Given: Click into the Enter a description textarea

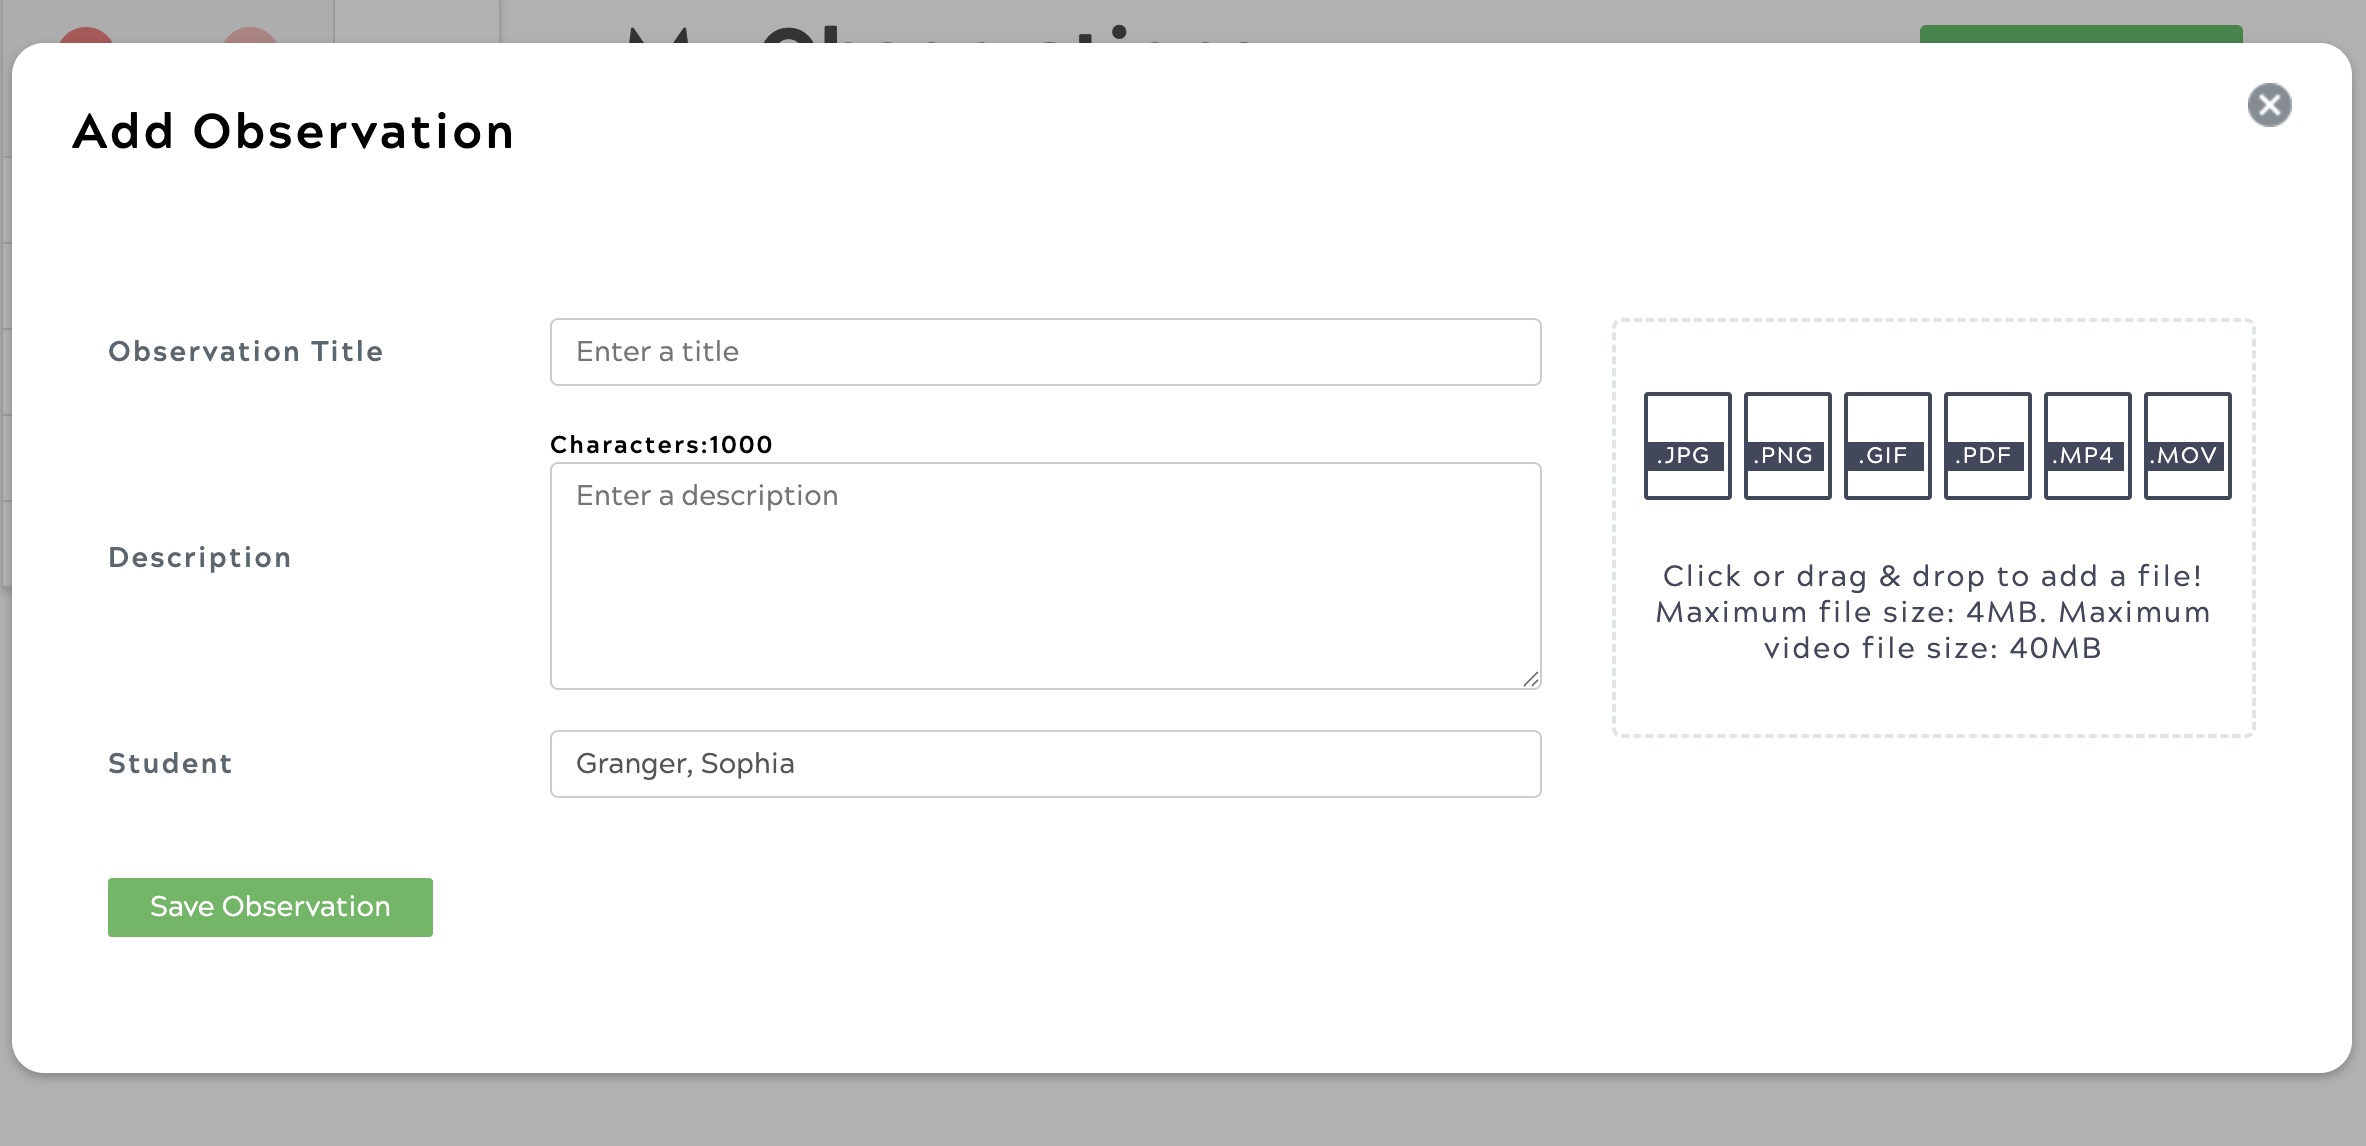Looking at the screenshot, I should click(x=1045, y=575).
